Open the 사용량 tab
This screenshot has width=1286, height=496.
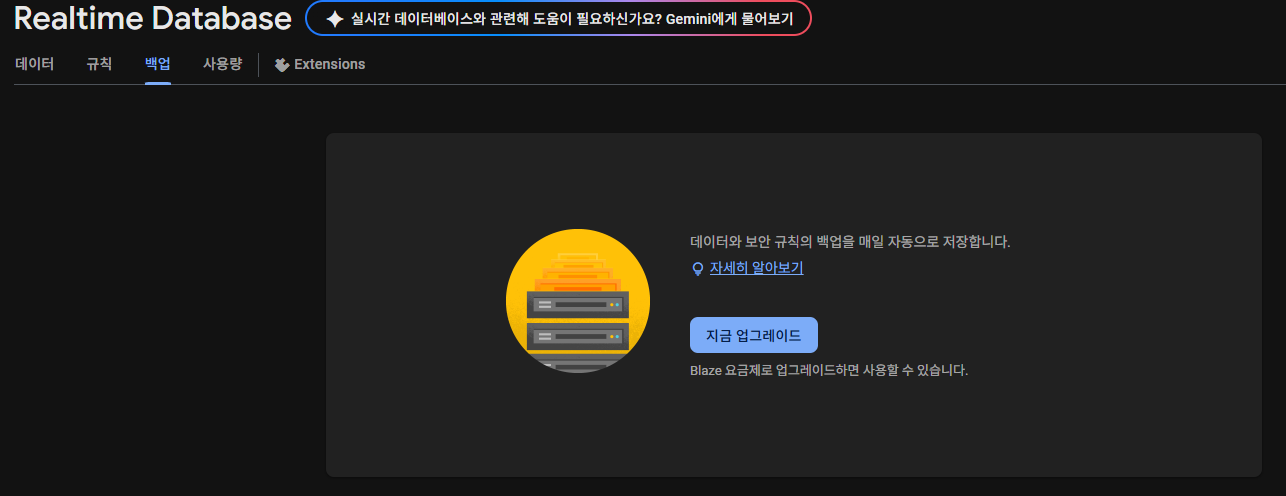click(x=222, y=64)
